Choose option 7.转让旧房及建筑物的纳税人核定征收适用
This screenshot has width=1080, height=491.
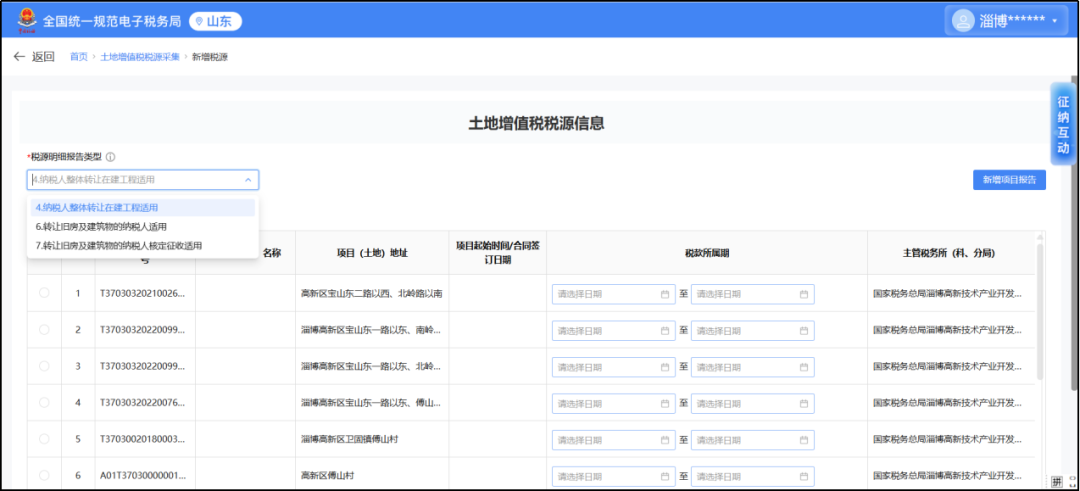click(118, 245)
